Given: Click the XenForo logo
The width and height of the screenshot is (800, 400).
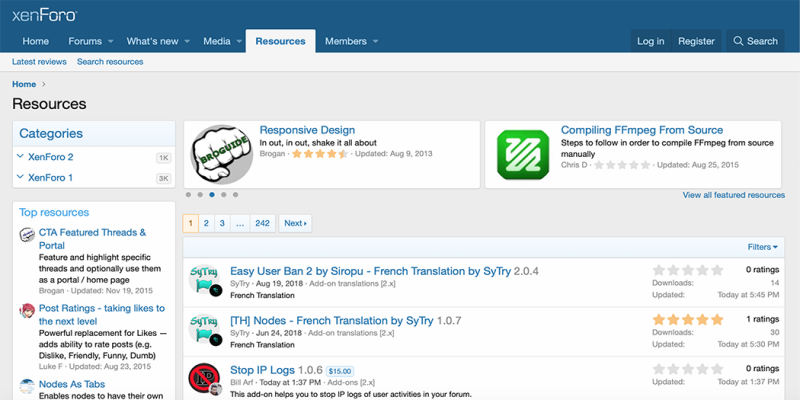Looking at the screenshot, I should [44, 15].
